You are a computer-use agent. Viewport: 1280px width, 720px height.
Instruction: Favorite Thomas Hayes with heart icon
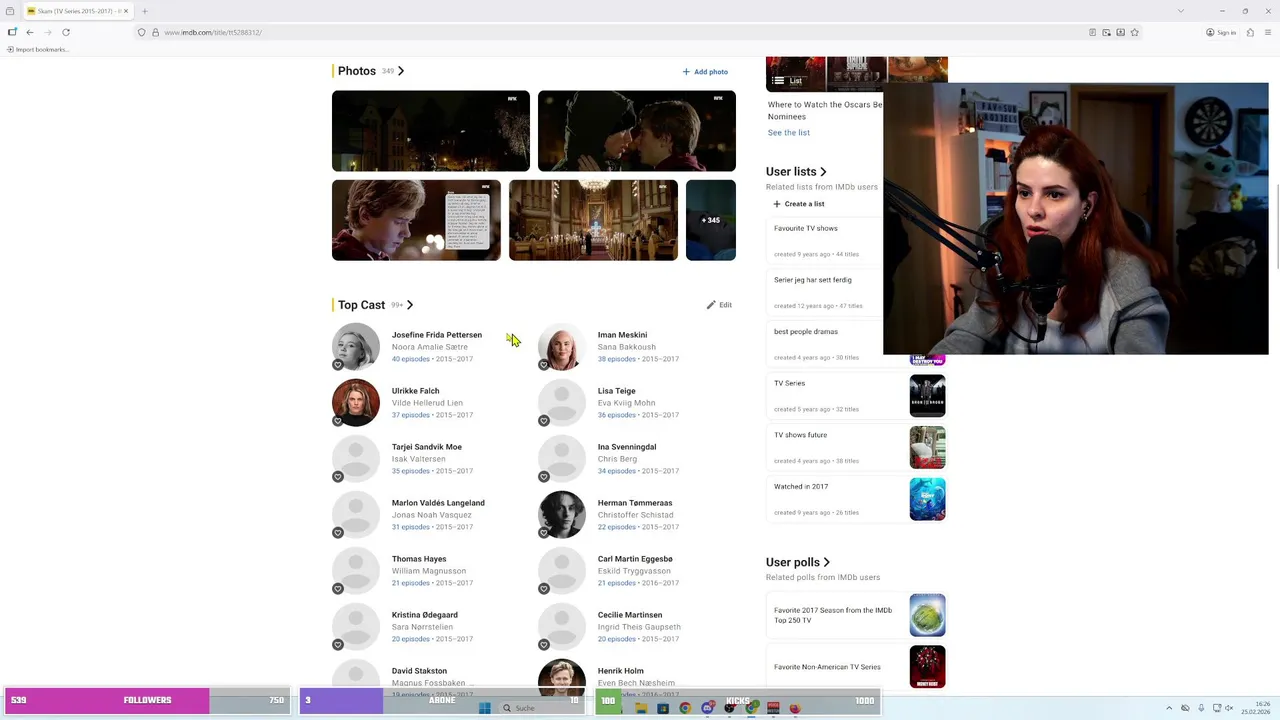[x=338, y=589]
